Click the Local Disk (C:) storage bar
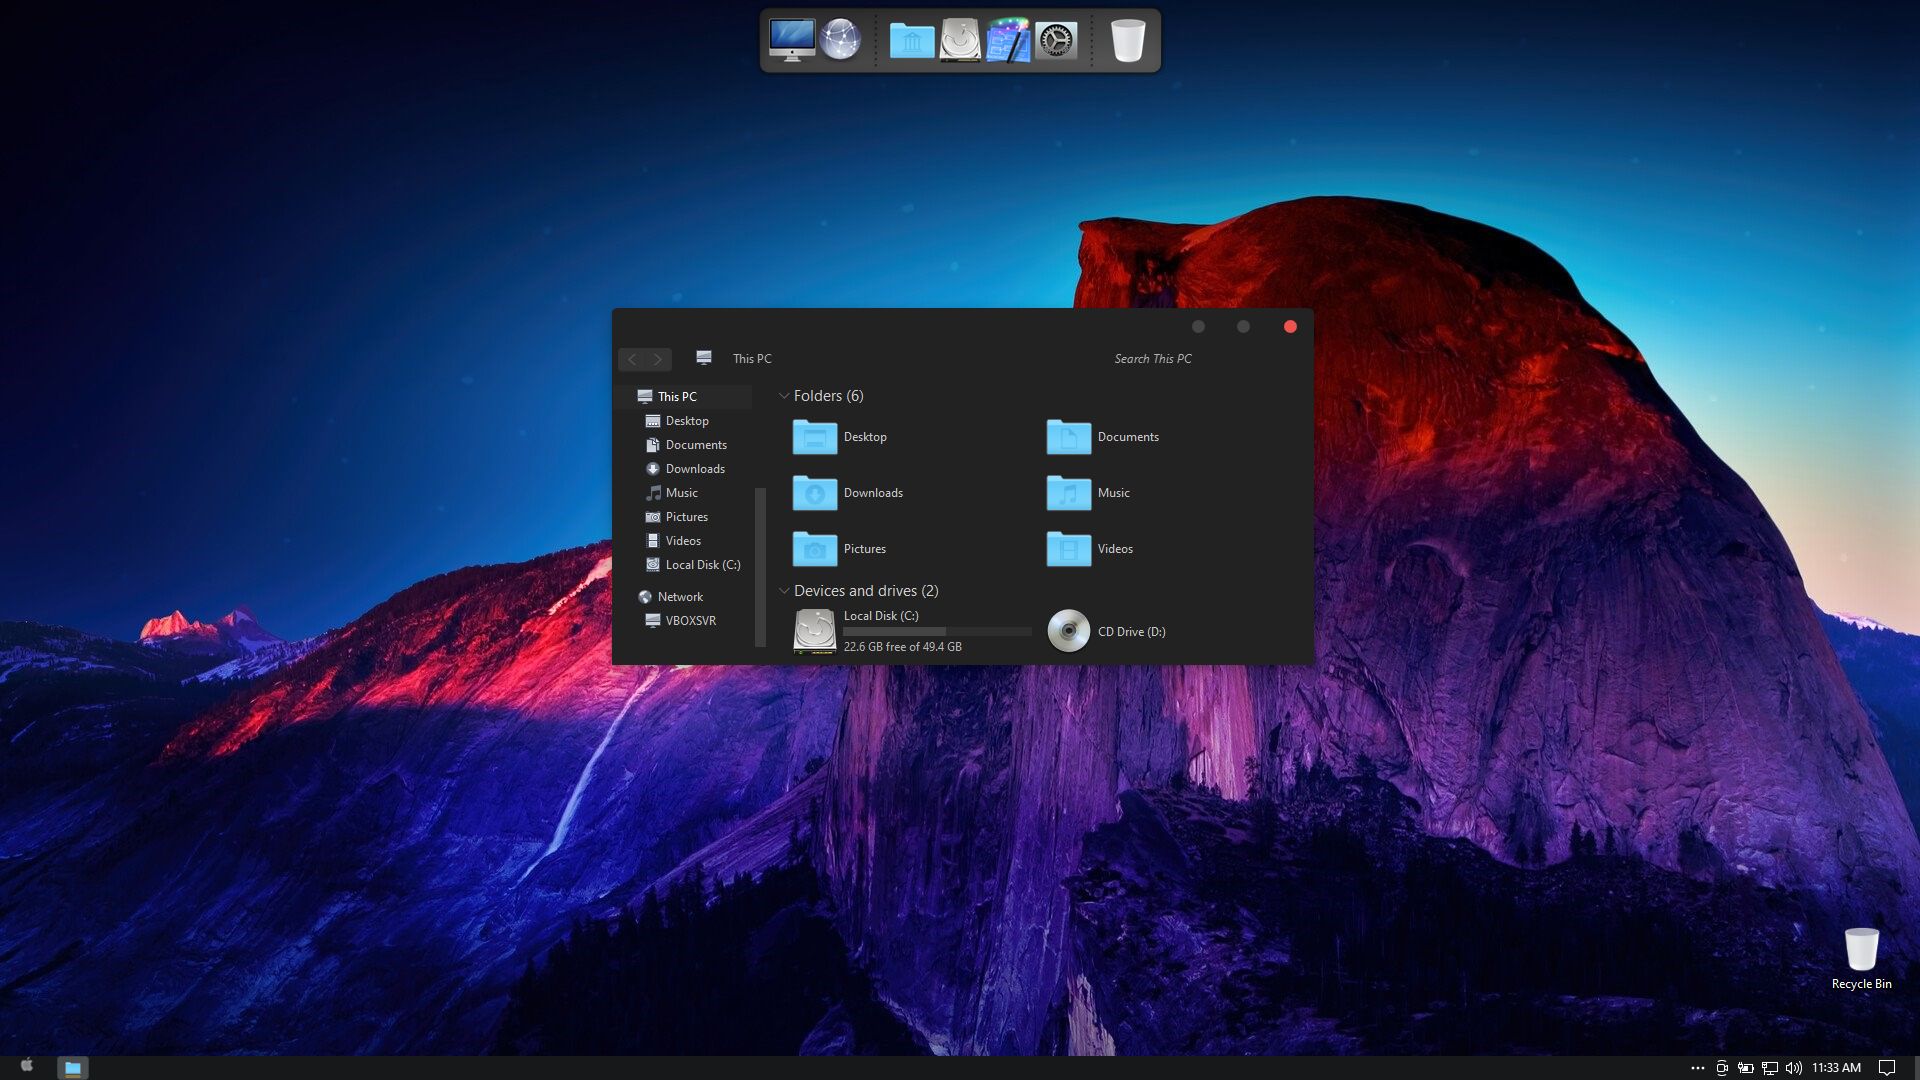 937,632
